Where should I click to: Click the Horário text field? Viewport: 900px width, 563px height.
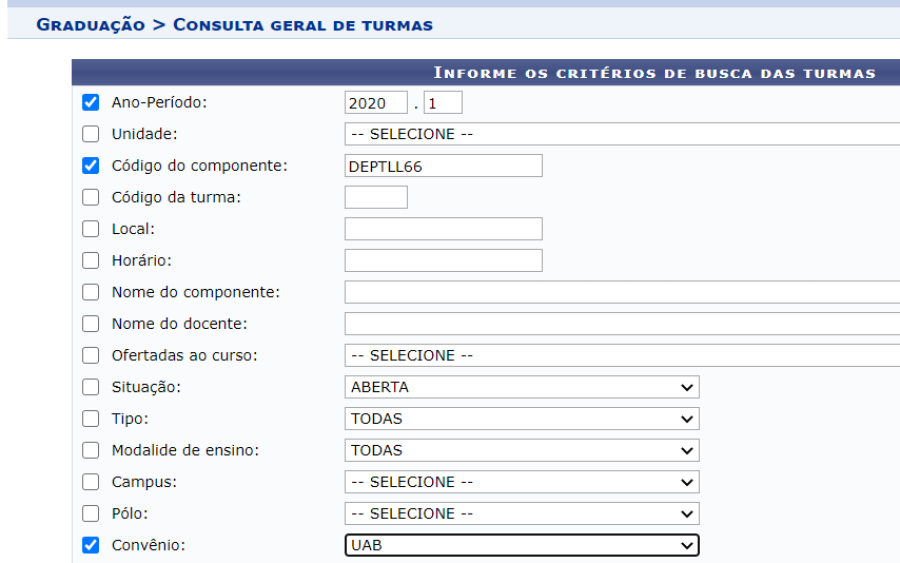(443, 261)
